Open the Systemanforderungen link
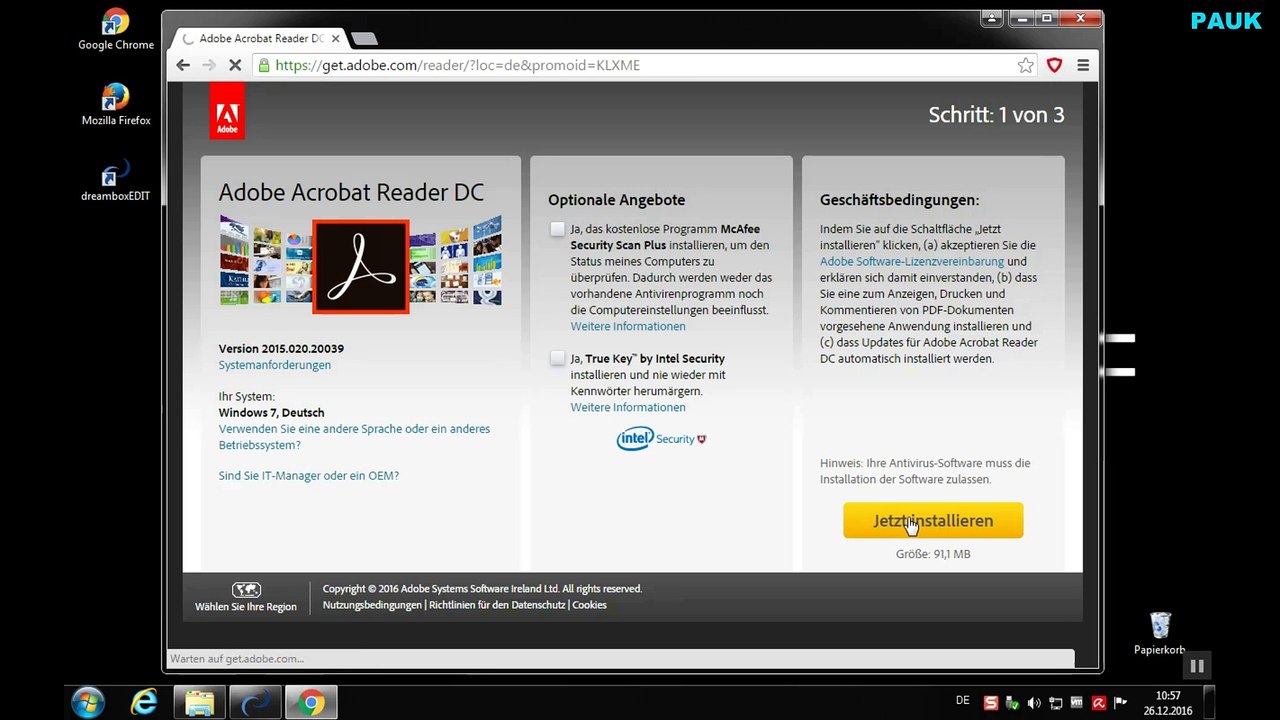Image resolution: width=1280 pixels, height=720 pixels. (275, 365)
